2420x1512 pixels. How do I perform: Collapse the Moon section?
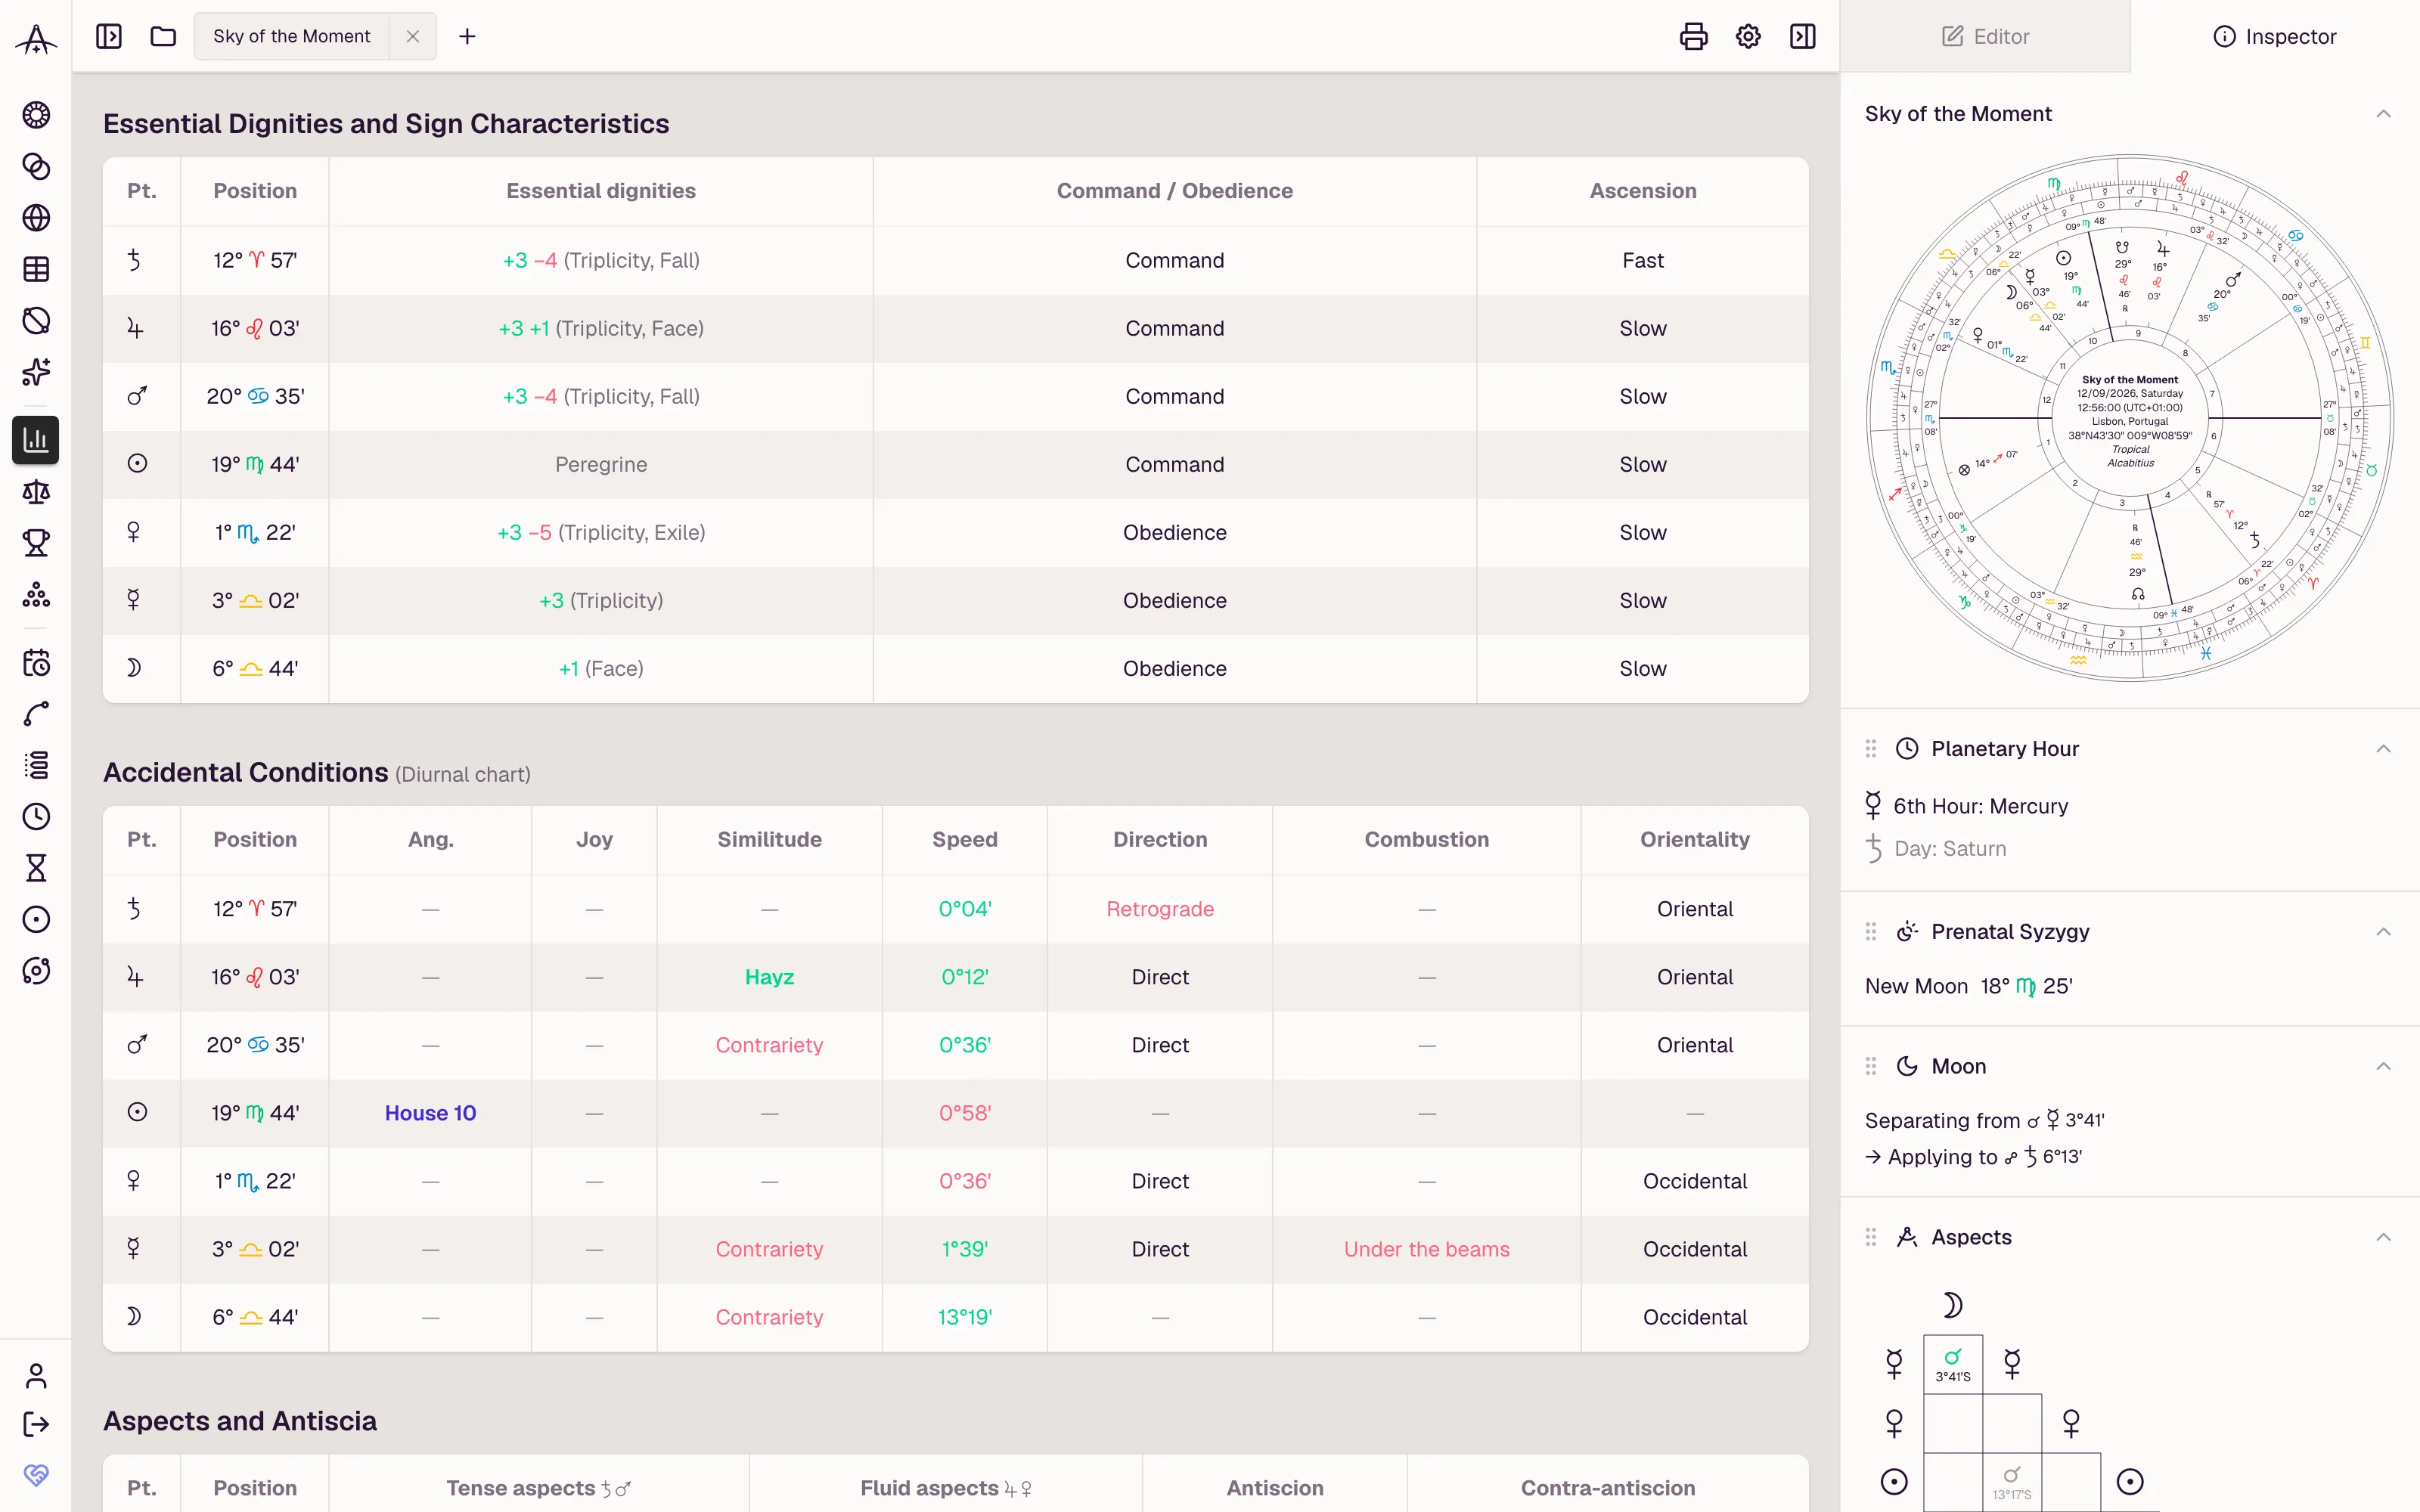pyautogui.click(x=2383, y=1066)
